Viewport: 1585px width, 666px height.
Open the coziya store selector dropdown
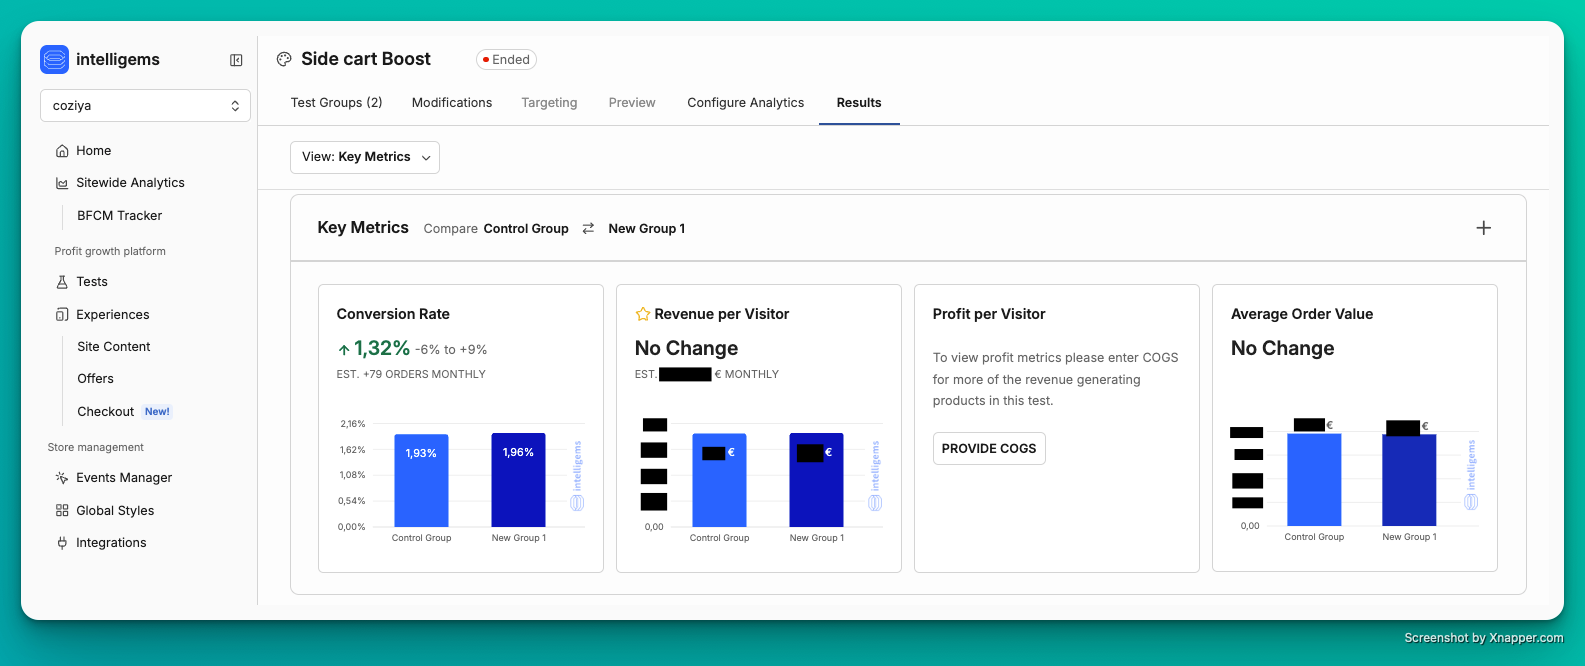[145, 106]
